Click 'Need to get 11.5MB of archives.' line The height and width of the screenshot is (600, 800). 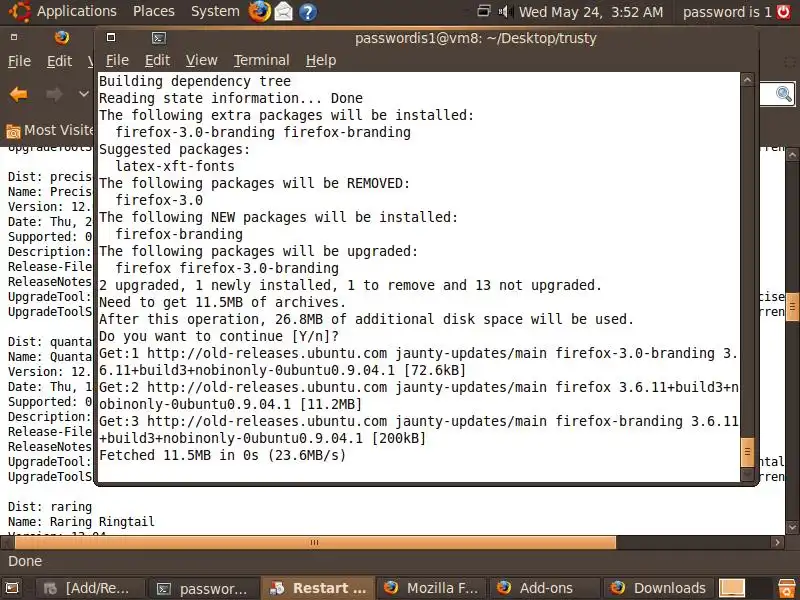(222, 302)
